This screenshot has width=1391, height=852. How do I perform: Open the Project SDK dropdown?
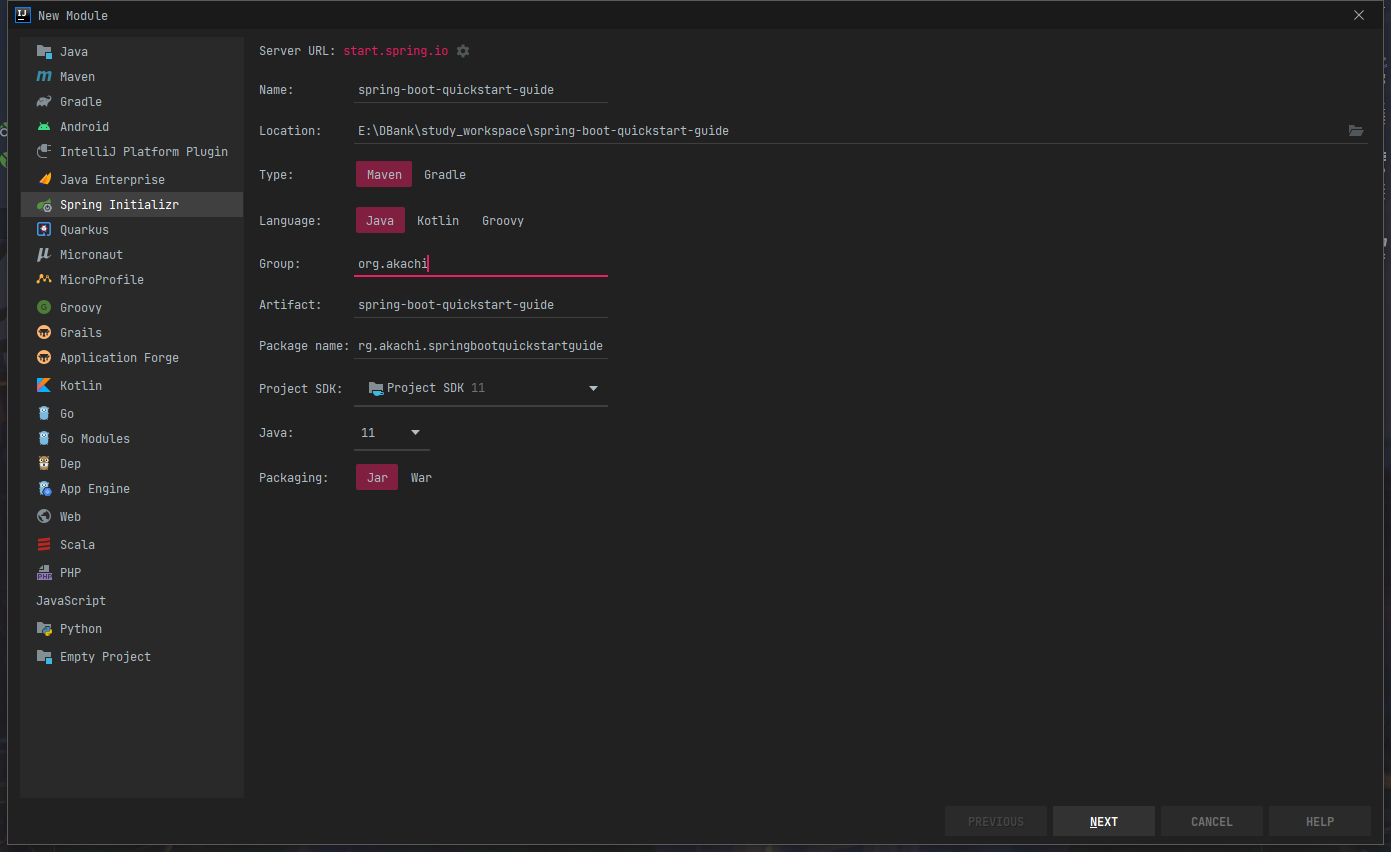[x=481, y=388]
